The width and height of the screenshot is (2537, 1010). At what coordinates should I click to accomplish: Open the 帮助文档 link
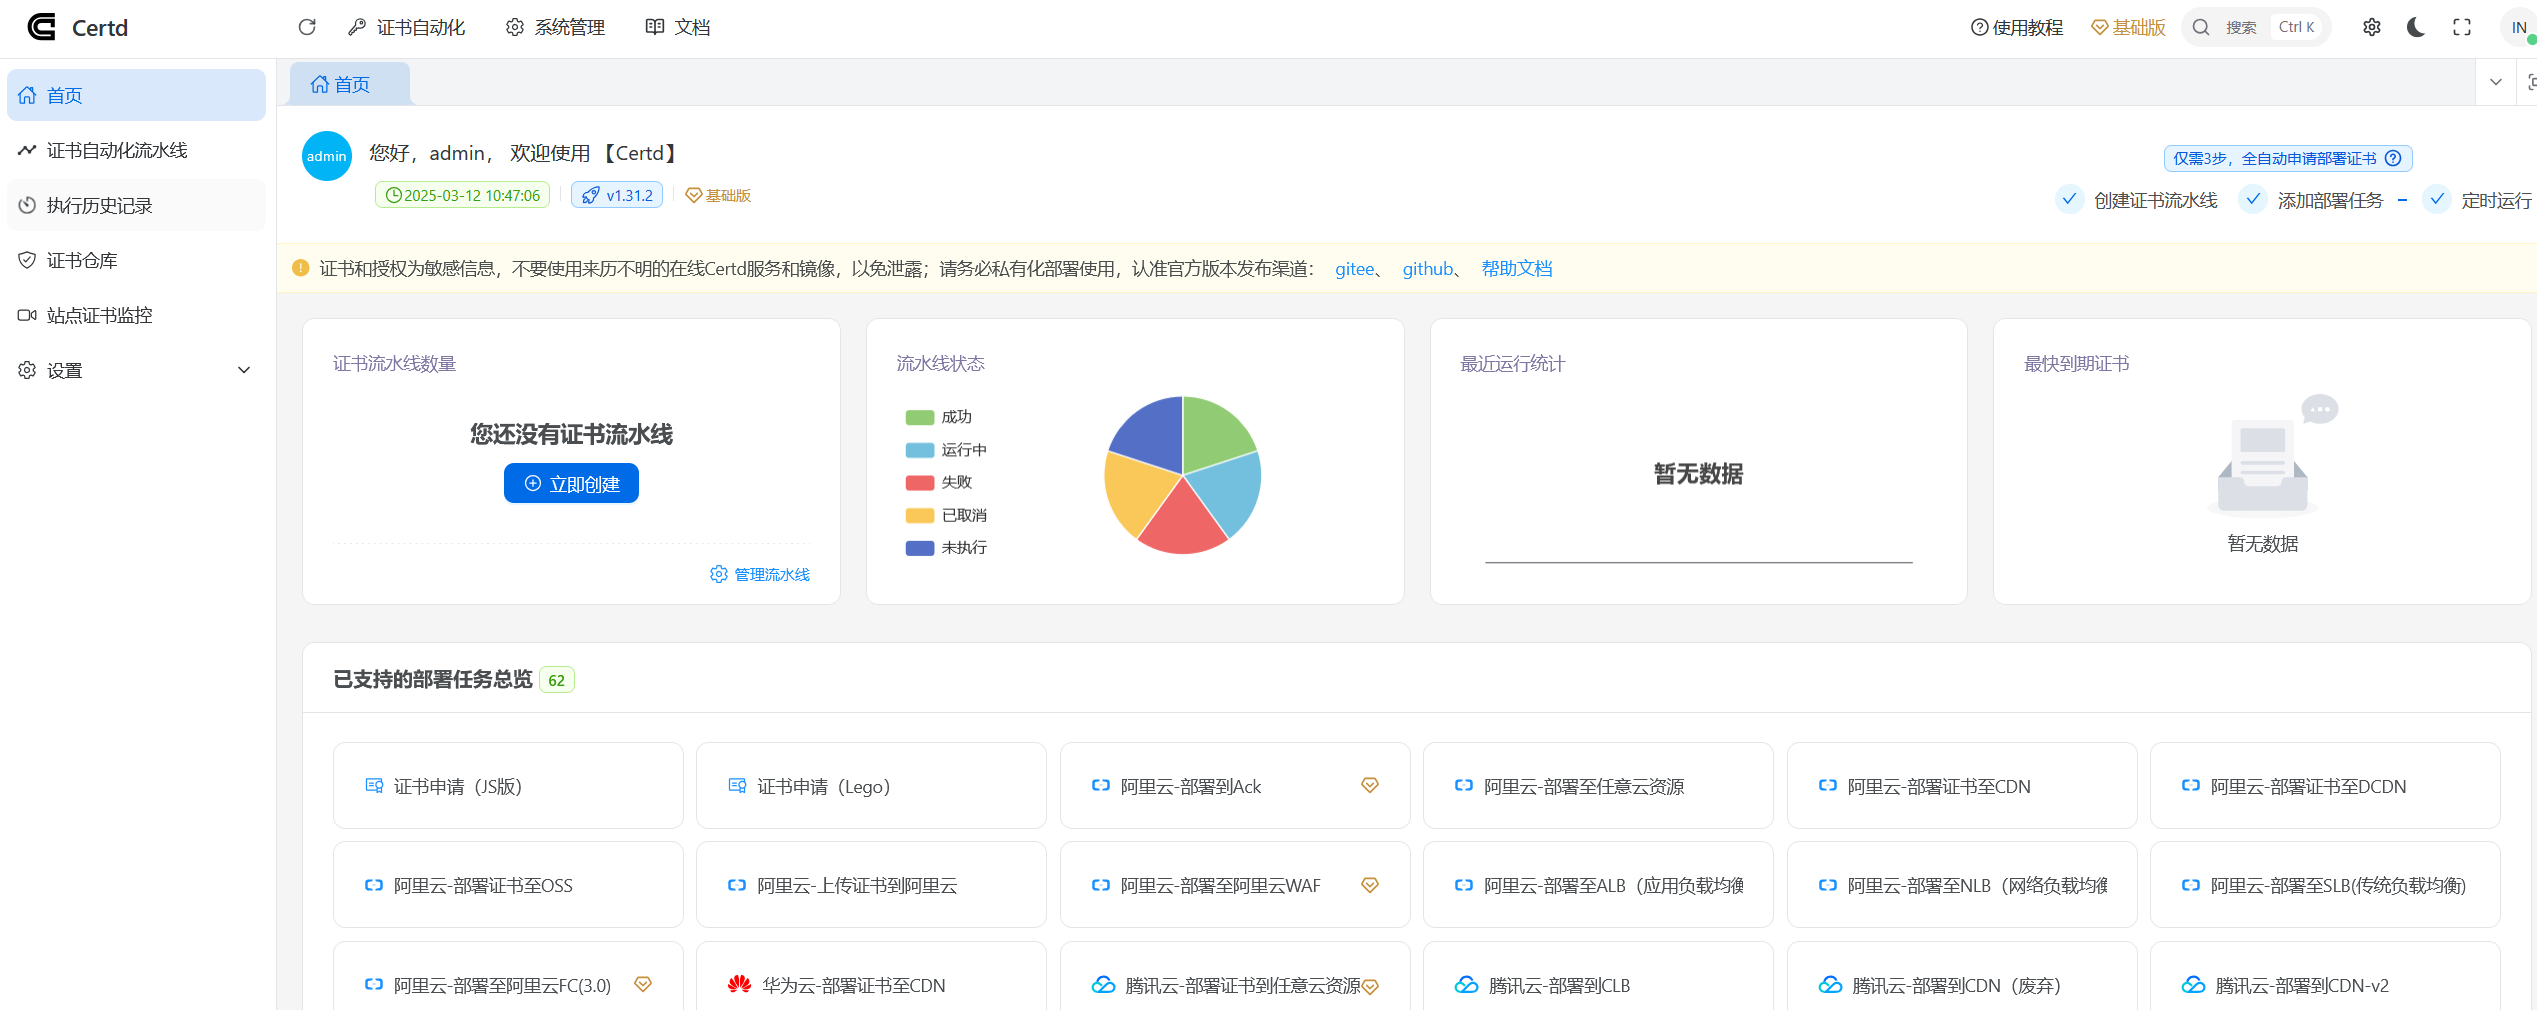[x=1517, y=268]
